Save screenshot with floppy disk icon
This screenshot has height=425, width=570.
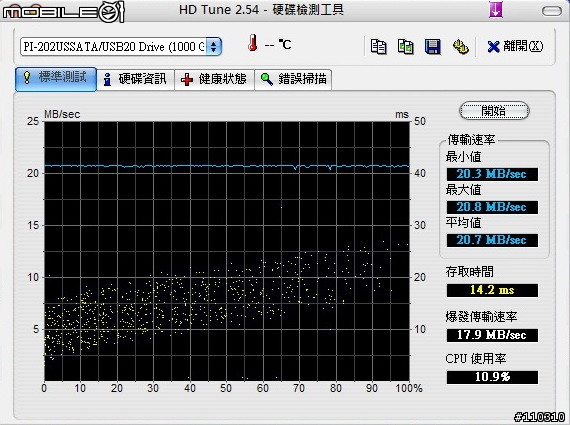click(433, 47)
